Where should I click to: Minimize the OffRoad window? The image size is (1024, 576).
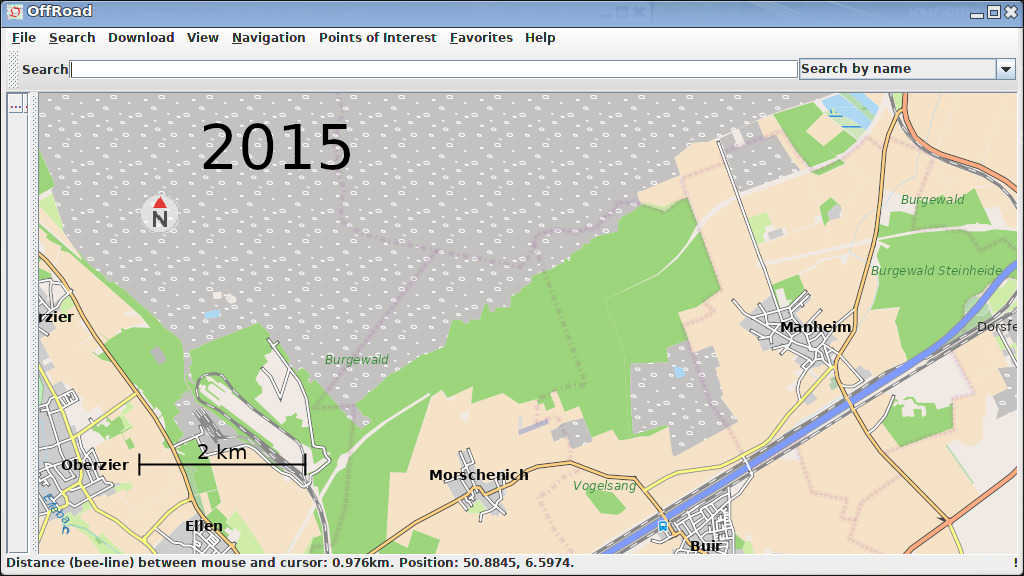pos(977,12)
